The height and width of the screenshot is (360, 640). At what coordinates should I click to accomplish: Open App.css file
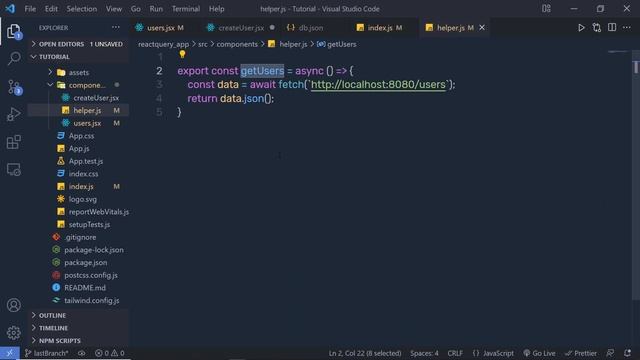(78, 136)
